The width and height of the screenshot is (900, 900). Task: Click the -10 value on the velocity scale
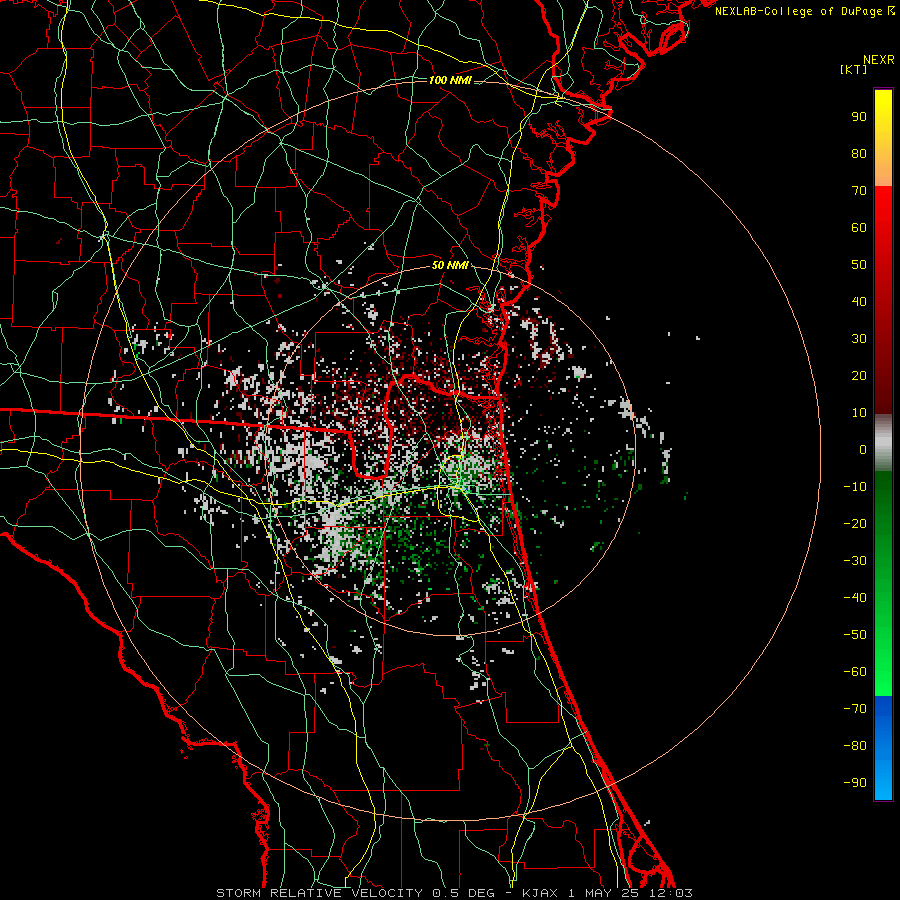(855, 487)
